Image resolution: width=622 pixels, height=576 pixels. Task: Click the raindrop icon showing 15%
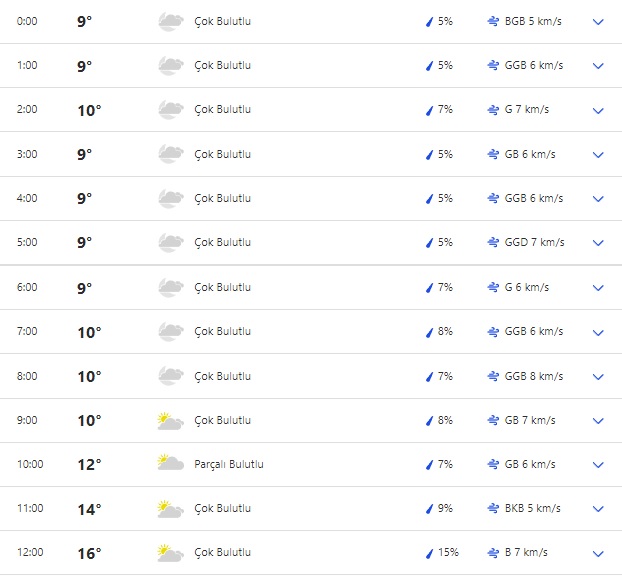pyautogui.click(x=429, y=553)
